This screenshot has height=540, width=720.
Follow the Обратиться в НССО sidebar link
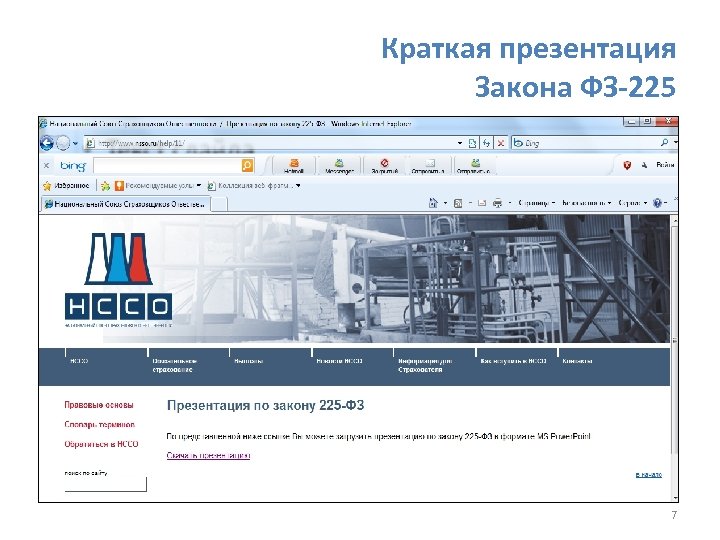click(101, 444)
